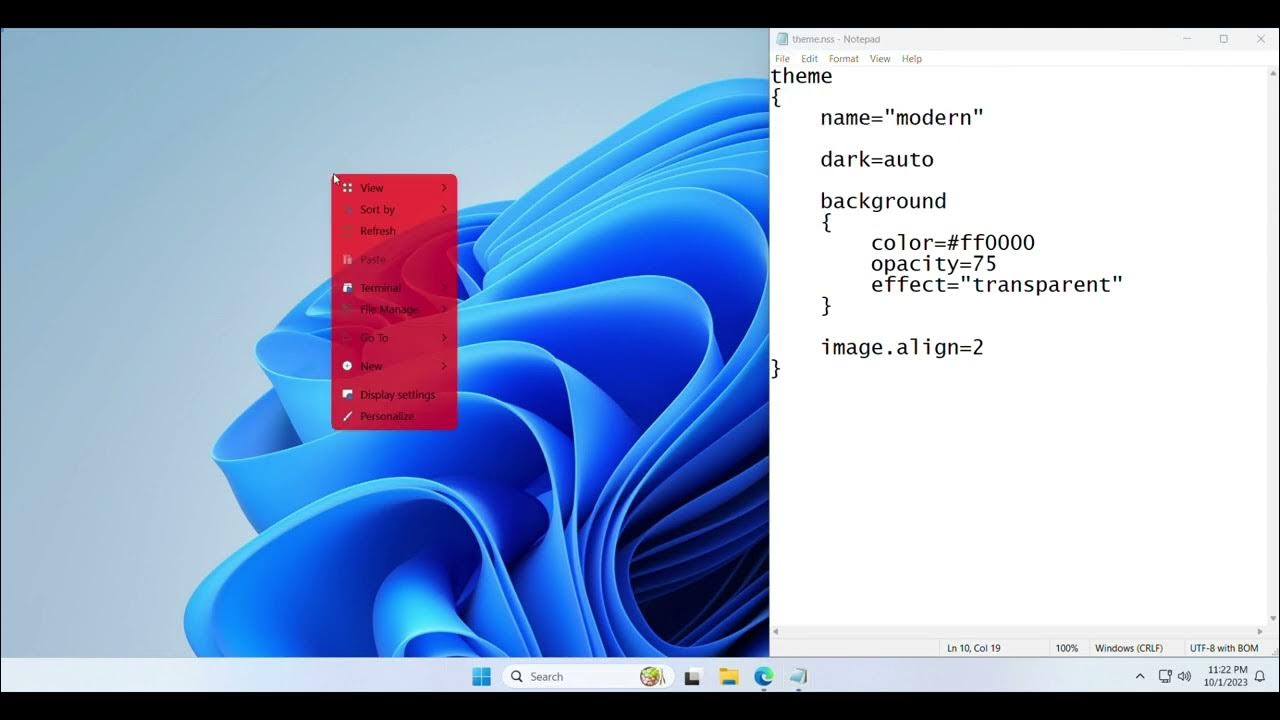The height and width of the screenshot is (720, 1280).
Task: Open the Notepad File menu
Action: 782,59
